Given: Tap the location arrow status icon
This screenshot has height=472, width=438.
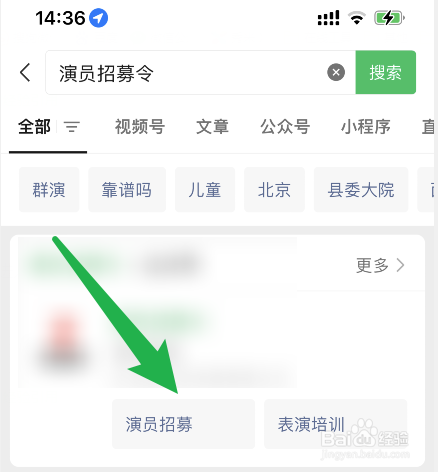Looking at the screenshot, I should 98,18.
